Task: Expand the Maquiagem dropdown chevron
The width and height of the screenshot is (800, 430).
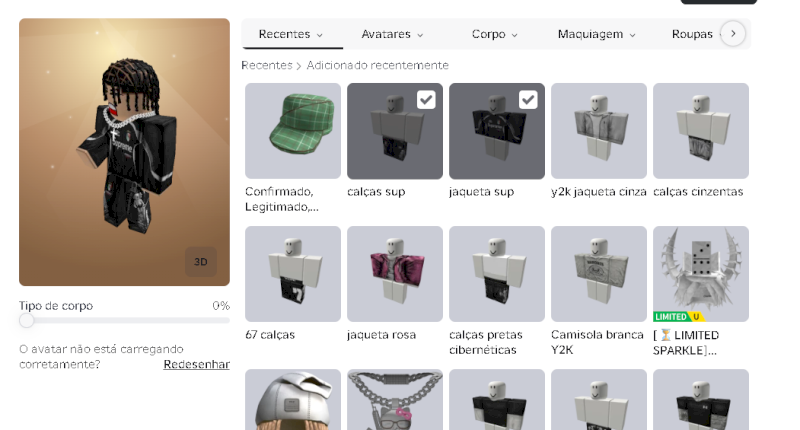Action: click(633, 35)
